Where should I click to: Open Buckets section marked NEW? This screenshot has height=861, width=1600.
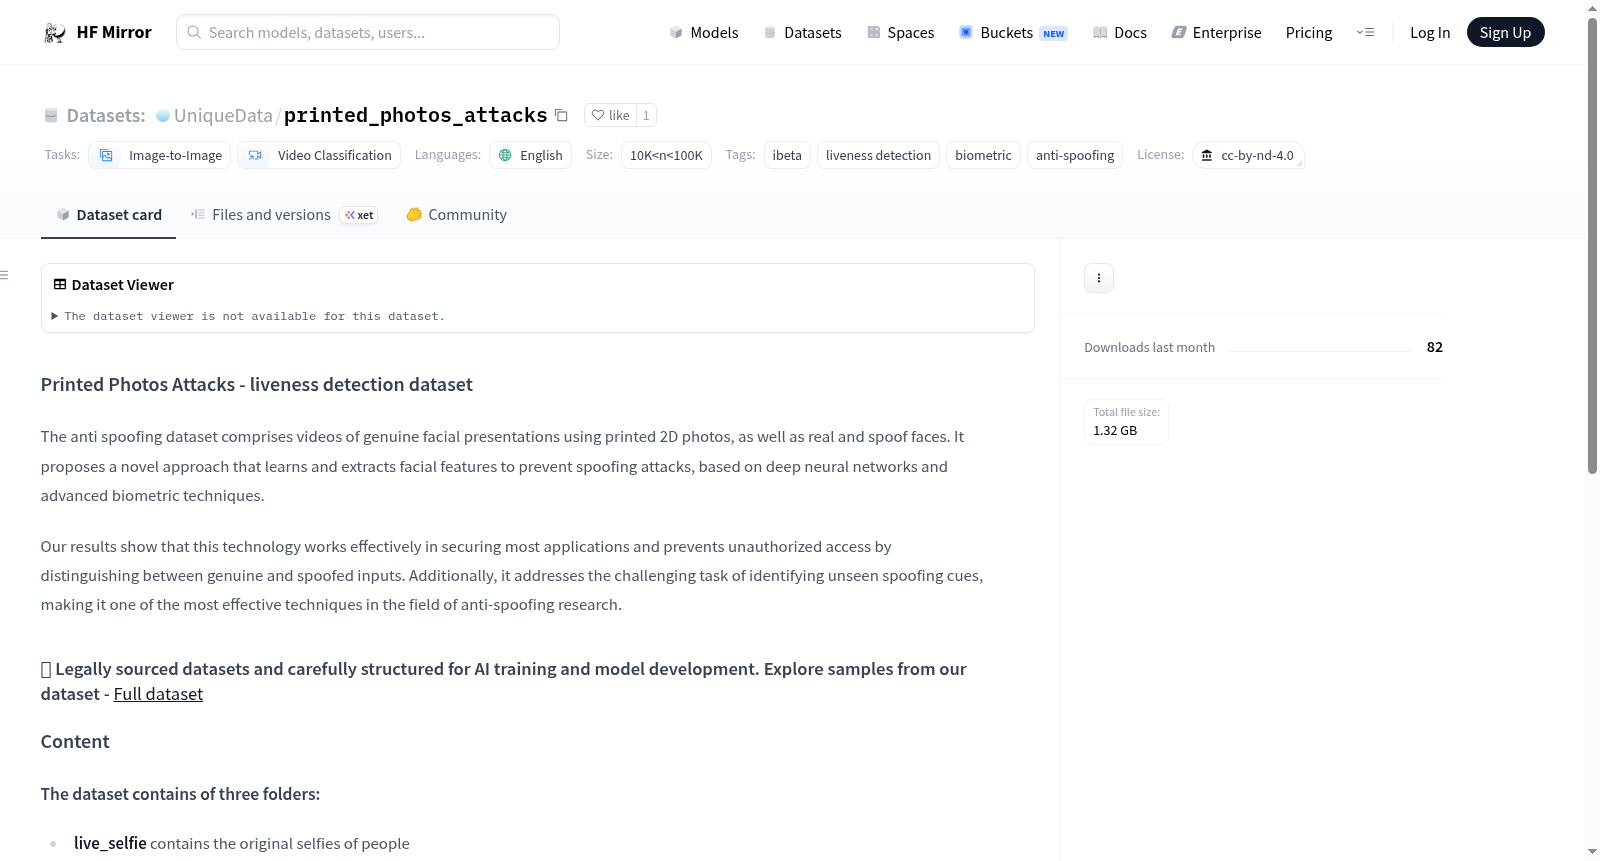pos(1013,32)
